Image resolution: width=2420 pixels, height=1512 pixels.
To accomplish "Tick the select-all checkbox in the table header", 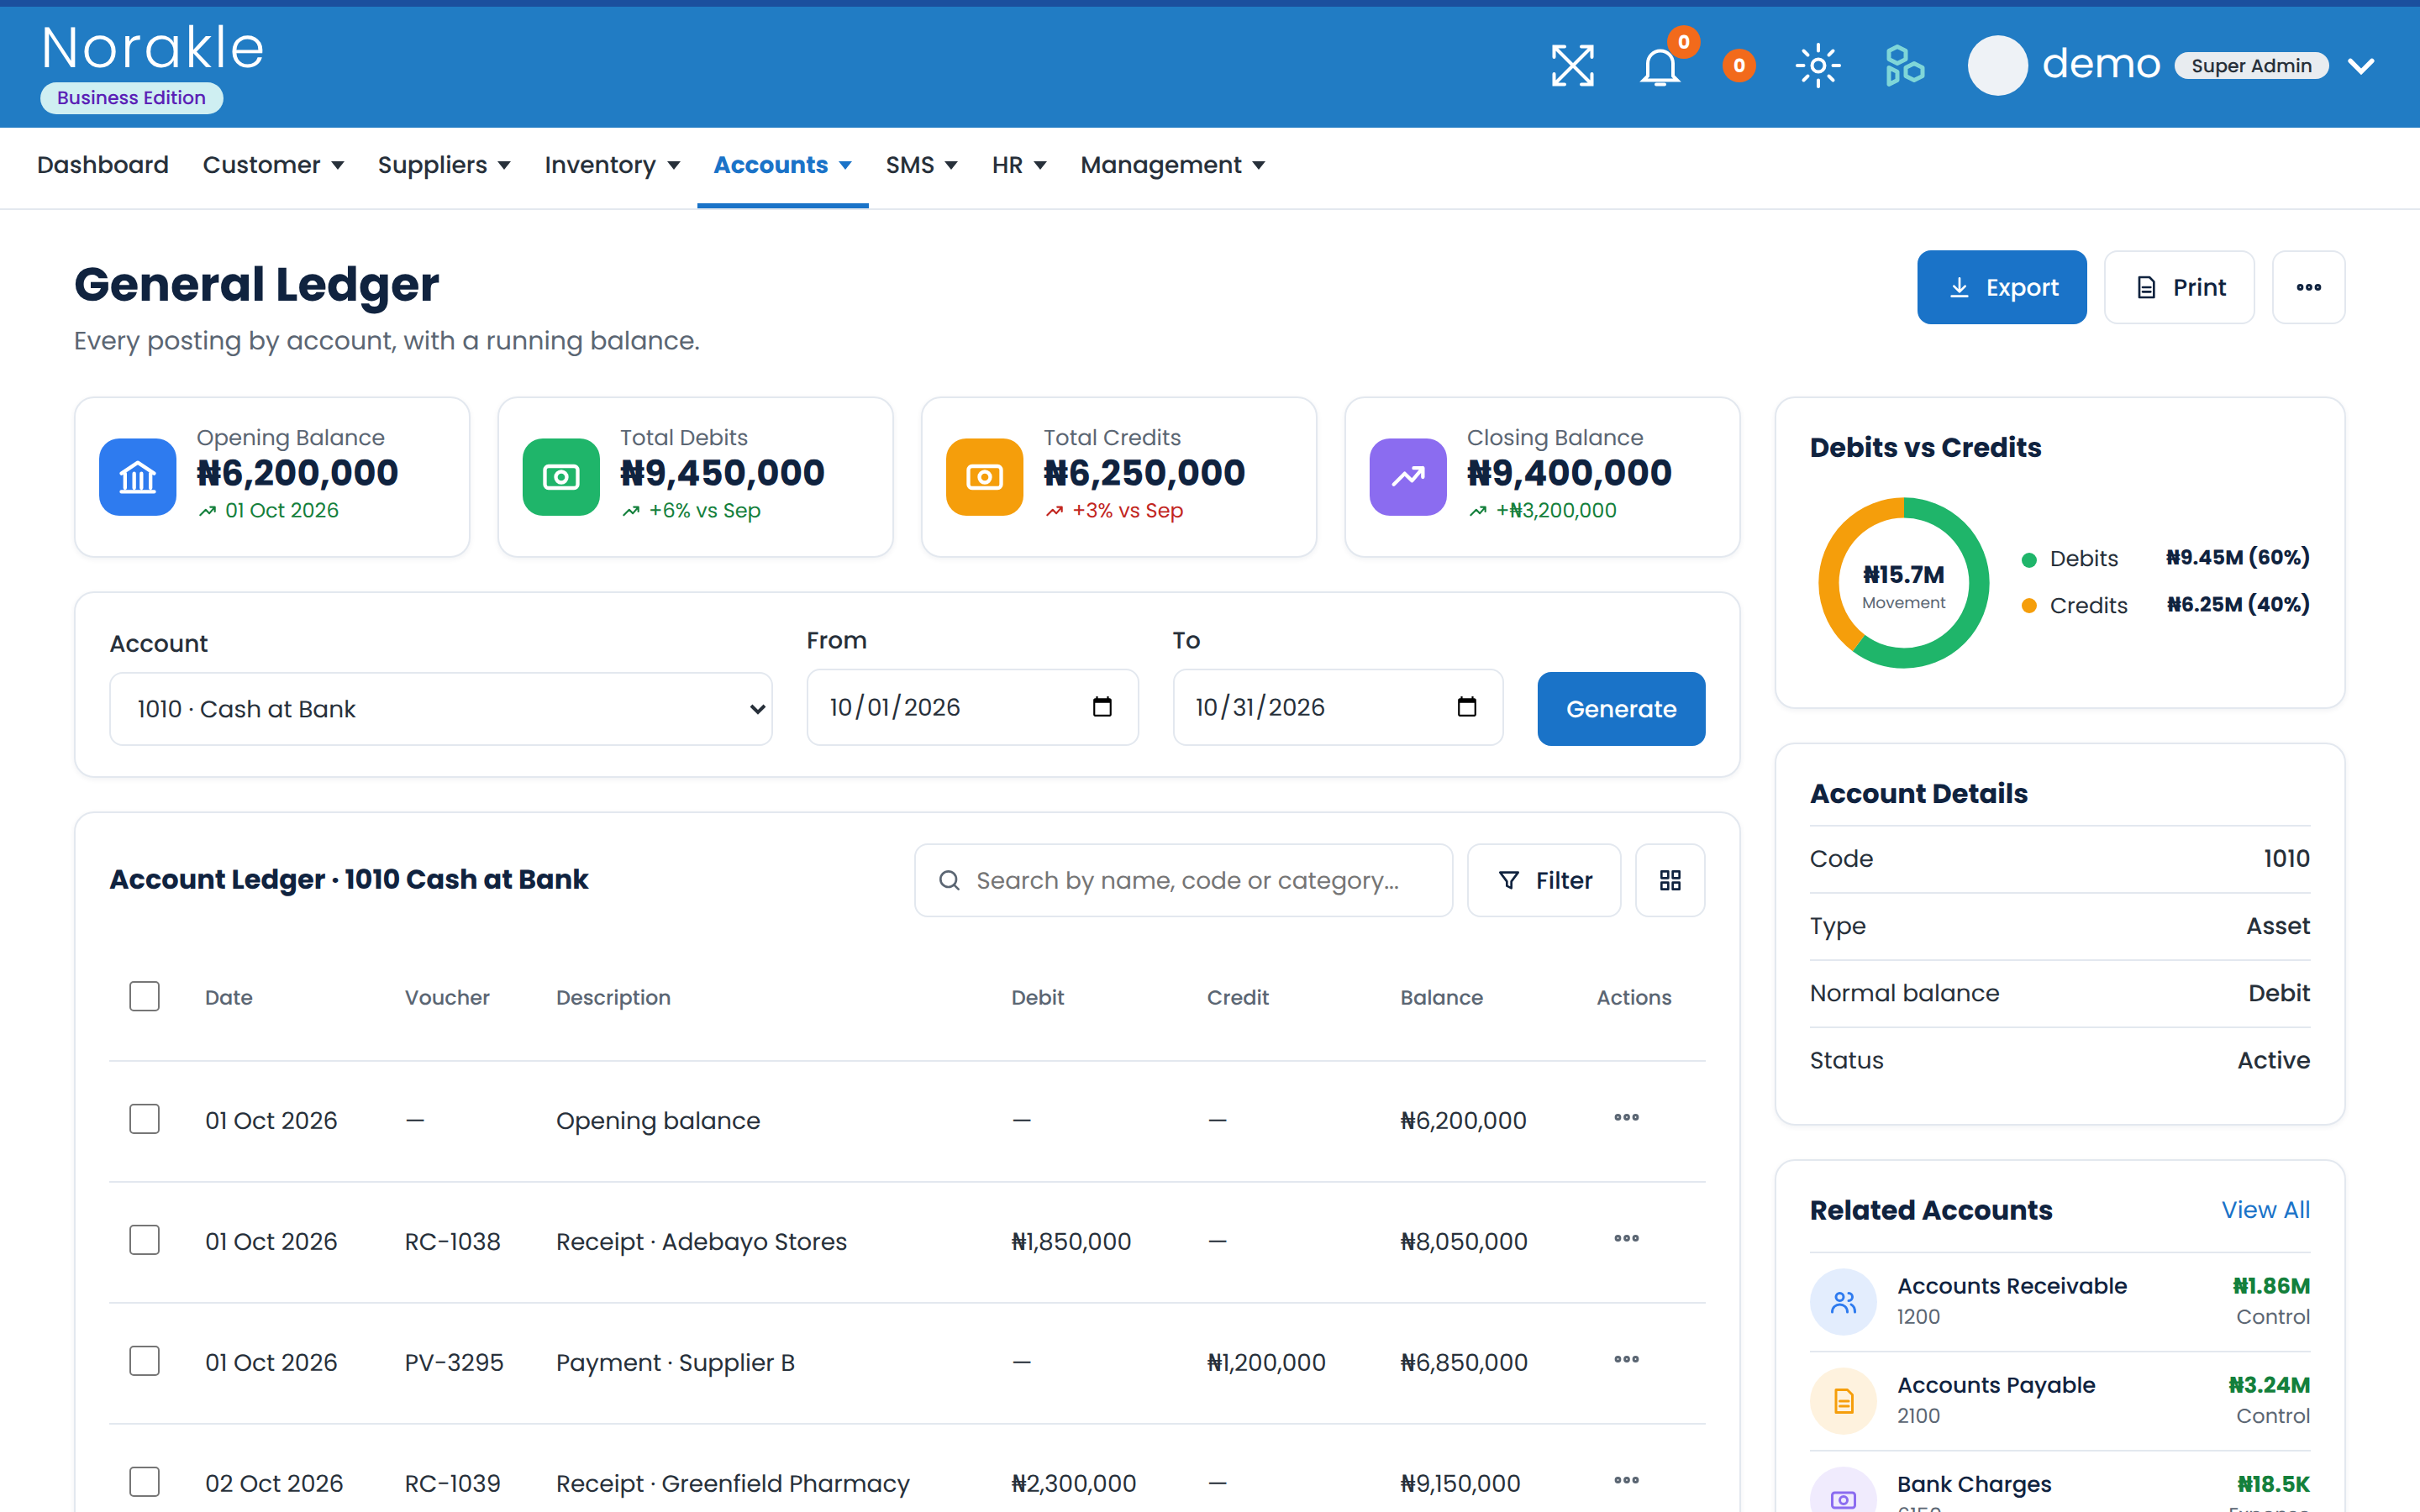I will coord(144,996).
